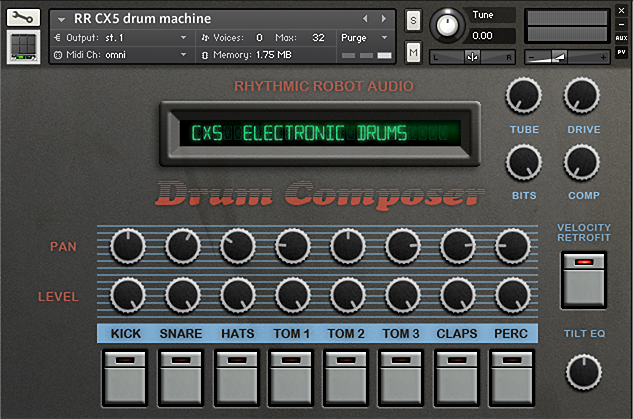
Task: Adjust the output volume slider
Action: (558, 57)
